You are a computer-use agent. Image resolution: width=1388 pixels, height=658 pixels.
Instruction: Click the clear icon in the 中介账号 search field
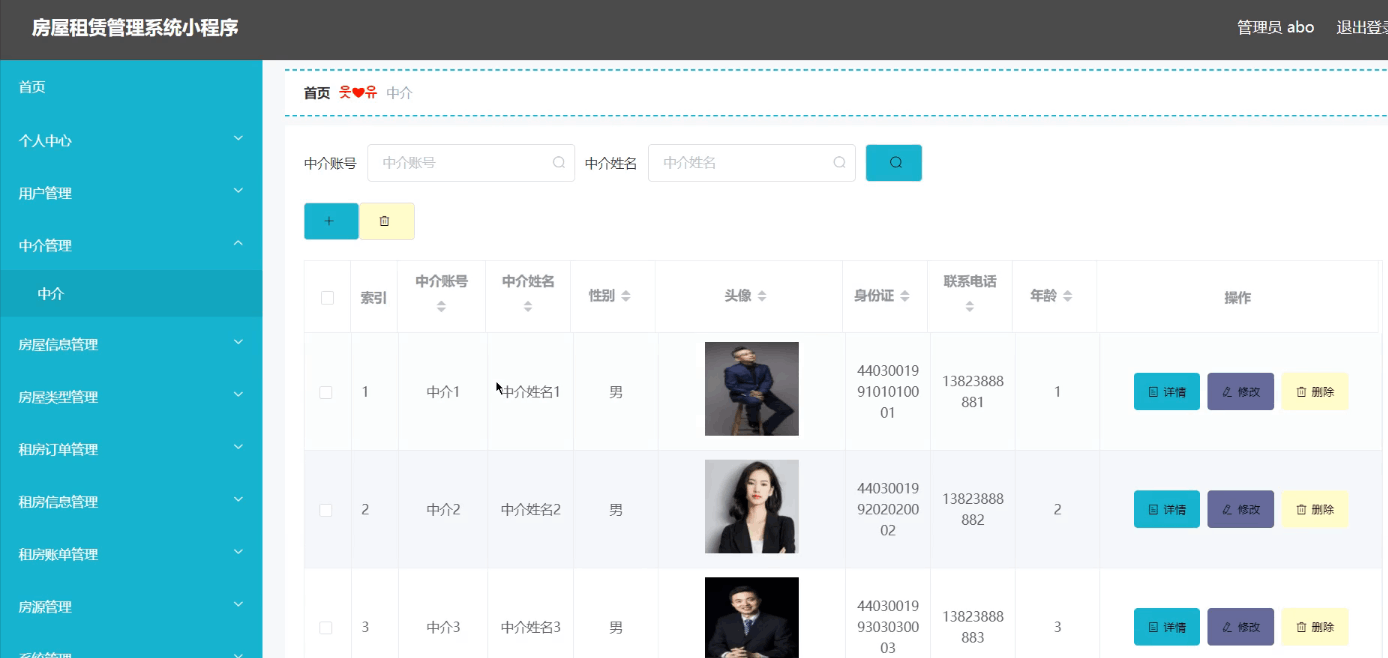[x=558, y=162]
